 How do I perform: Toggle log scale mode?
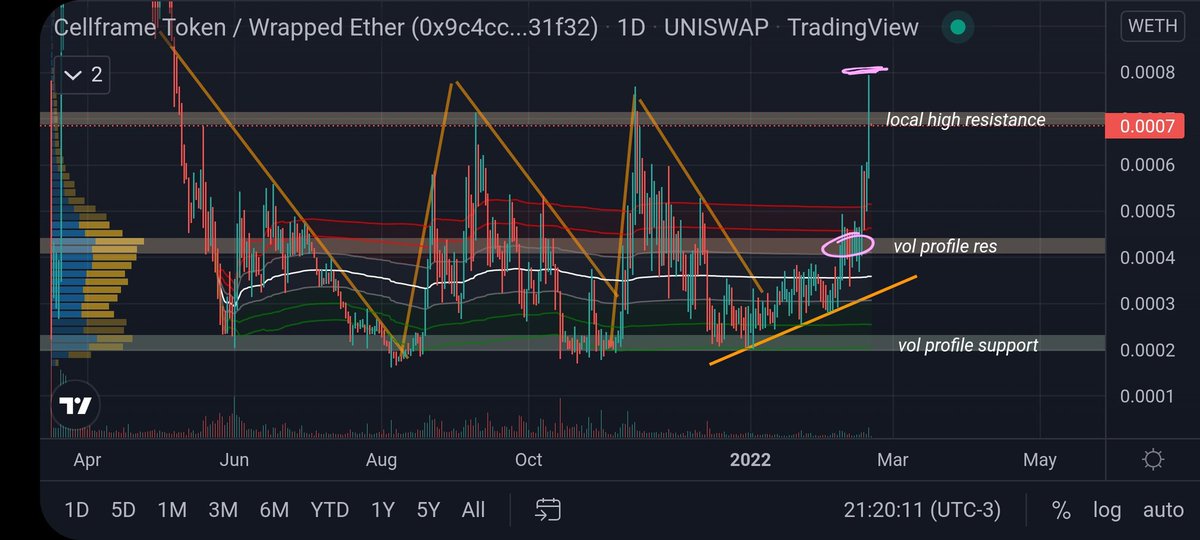point(1106,510)
